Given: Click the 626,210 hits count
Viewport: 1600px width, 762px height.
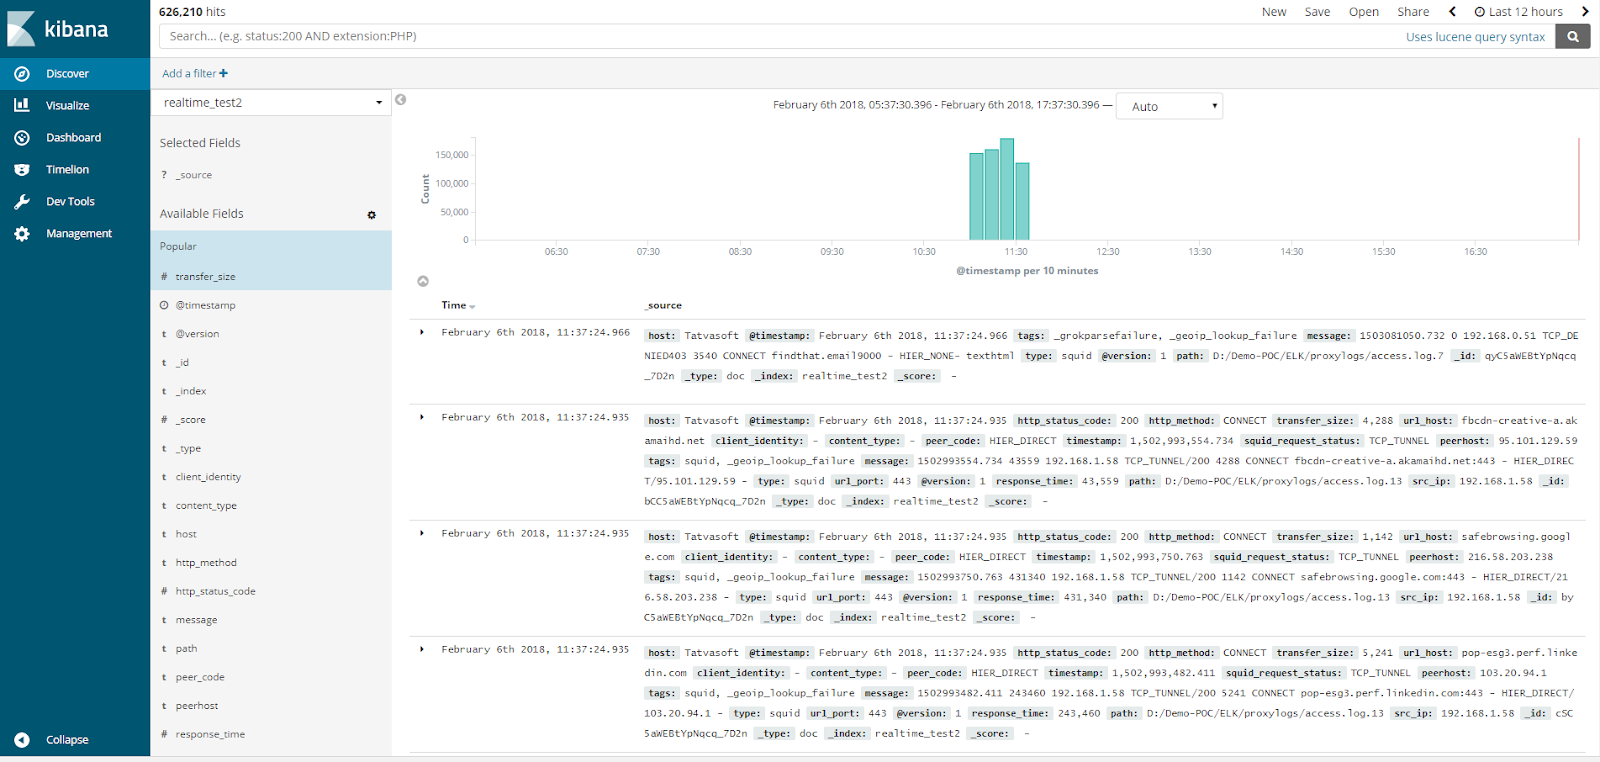Looking at the screenshot, I should click(x=192, y=12).
